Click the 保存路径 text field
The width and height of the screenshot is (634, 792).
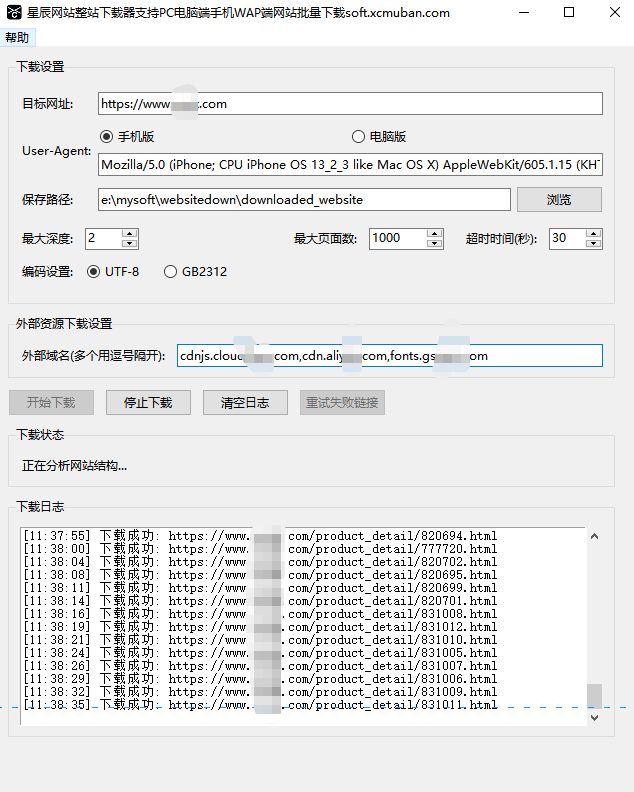[305, 200]
